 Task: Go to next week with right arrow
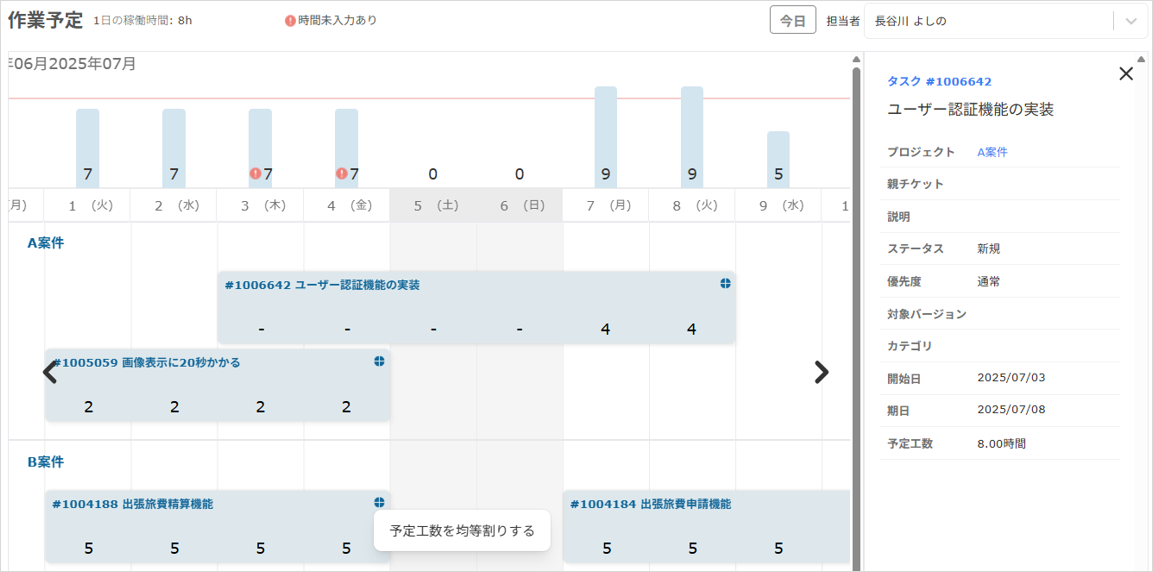click(x=821, y=372)
